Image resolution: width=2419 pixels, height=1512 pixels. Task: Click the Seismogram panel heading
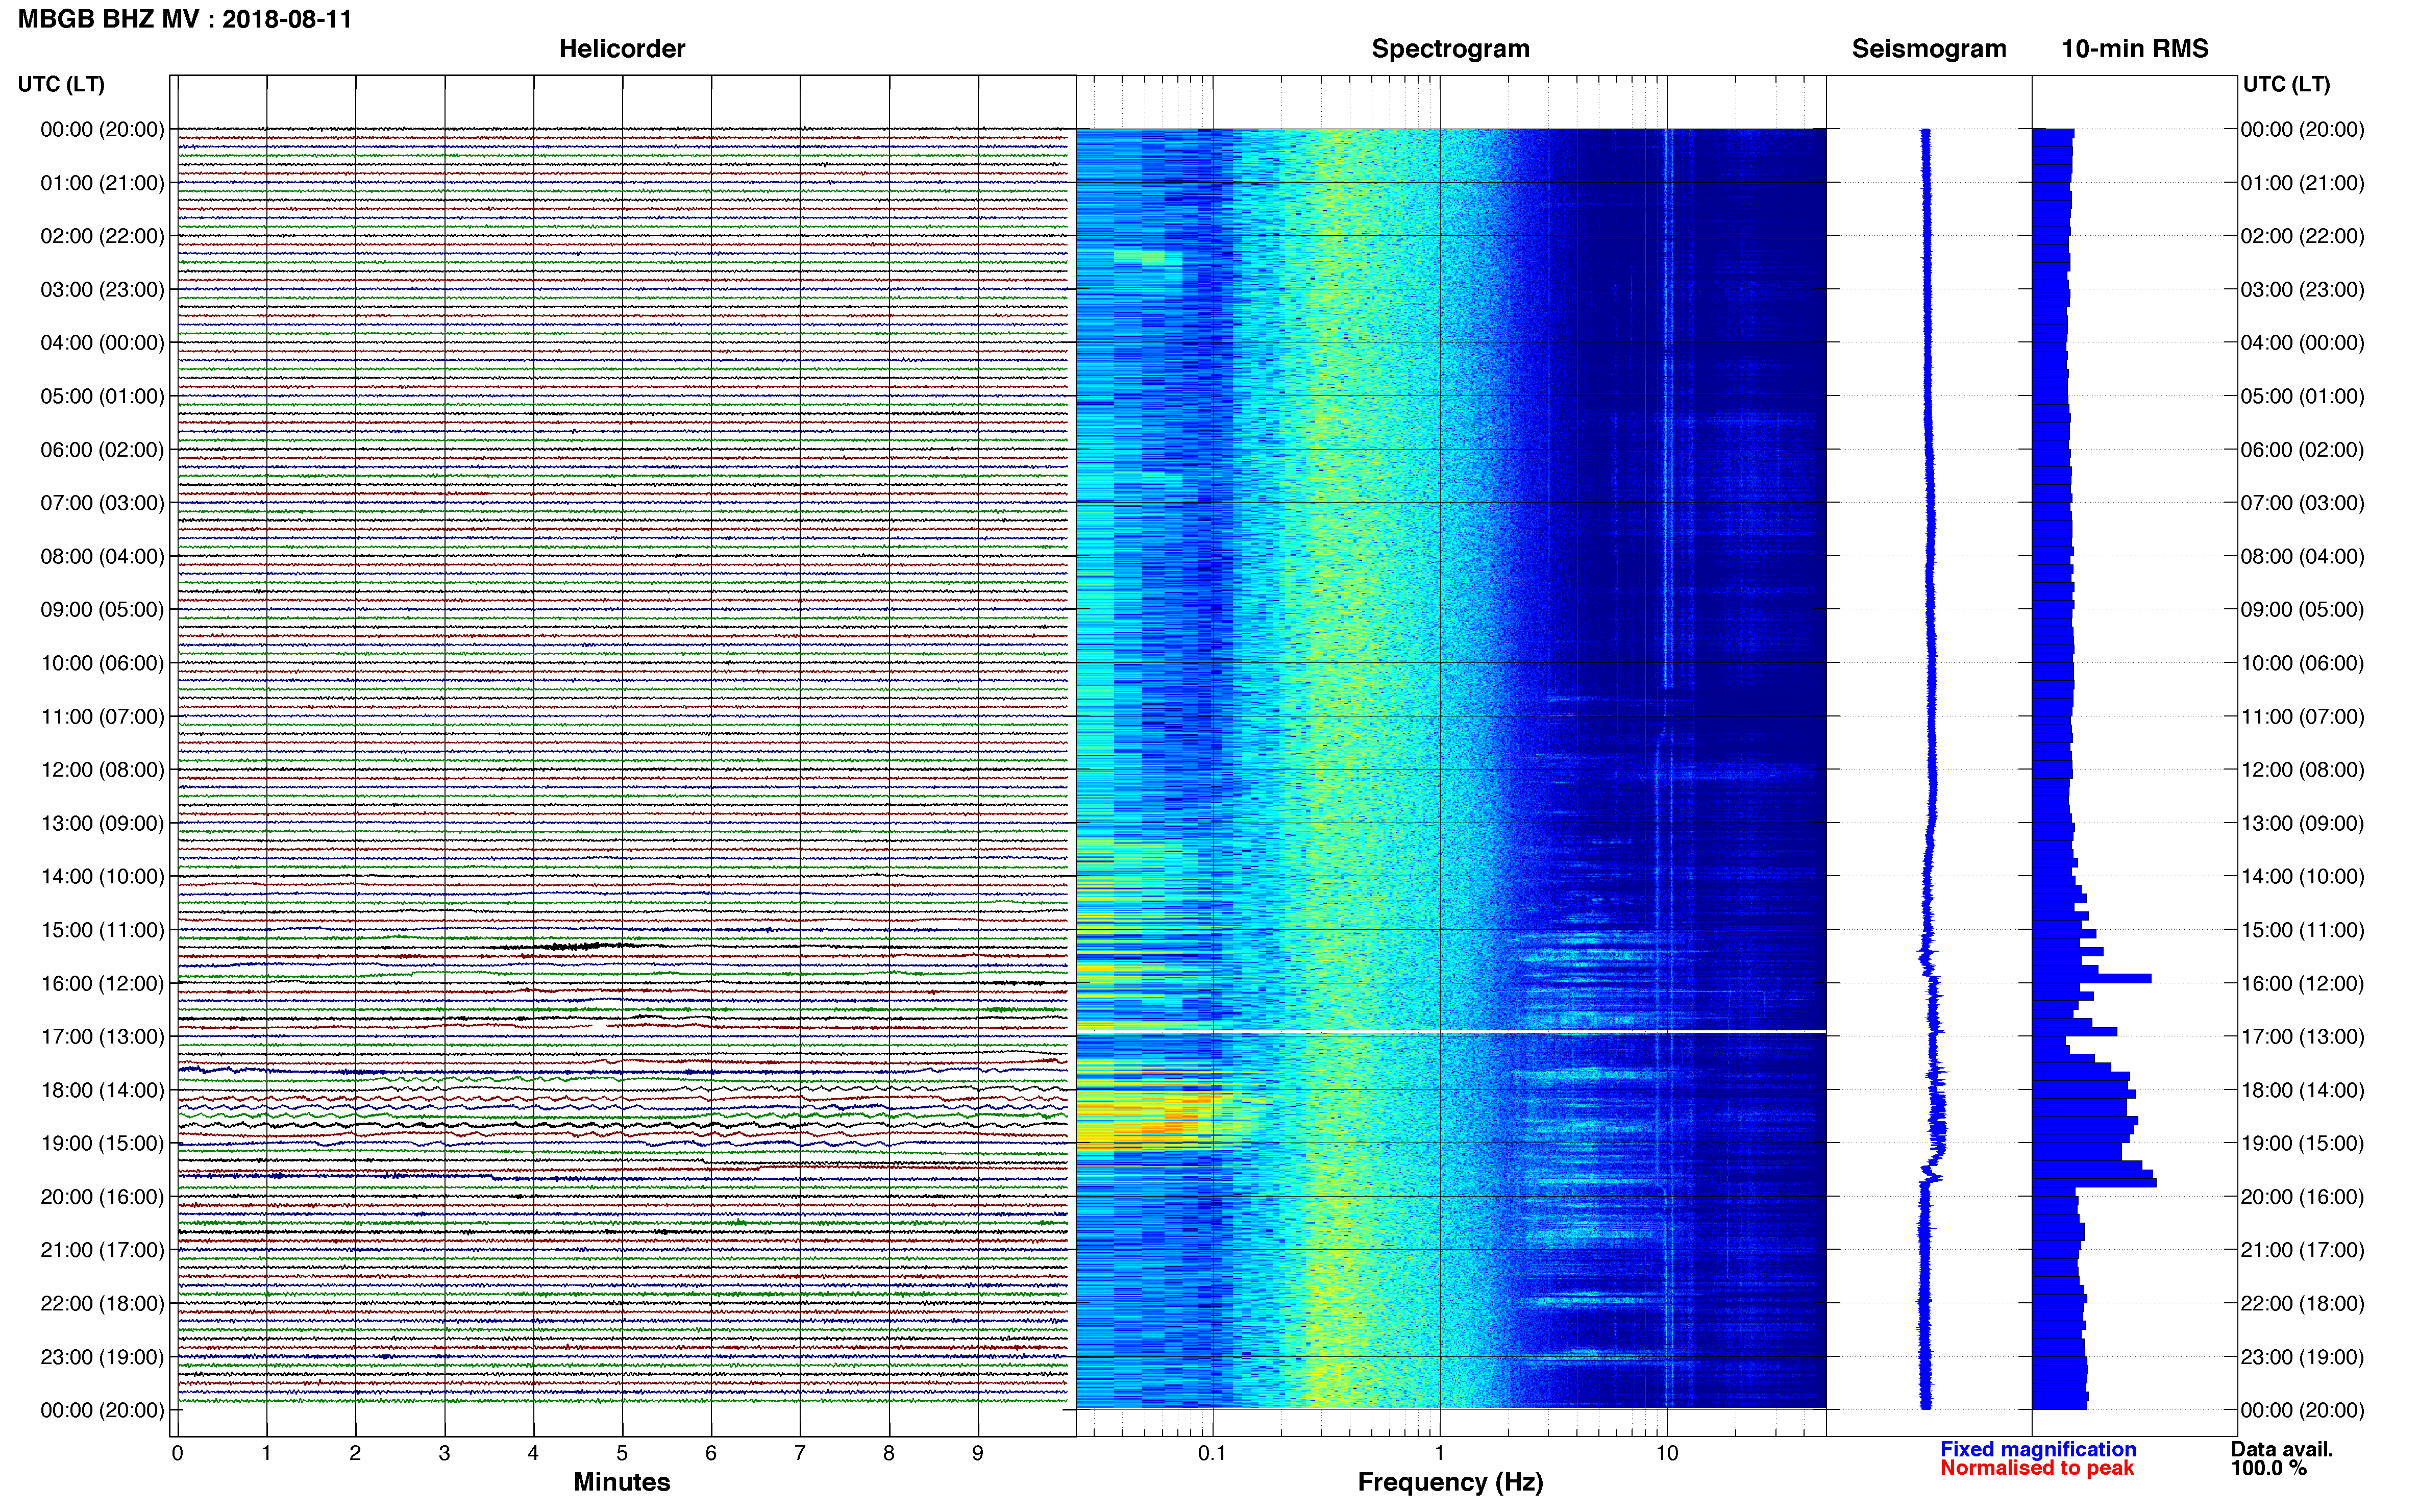[x=1929, y=49]
